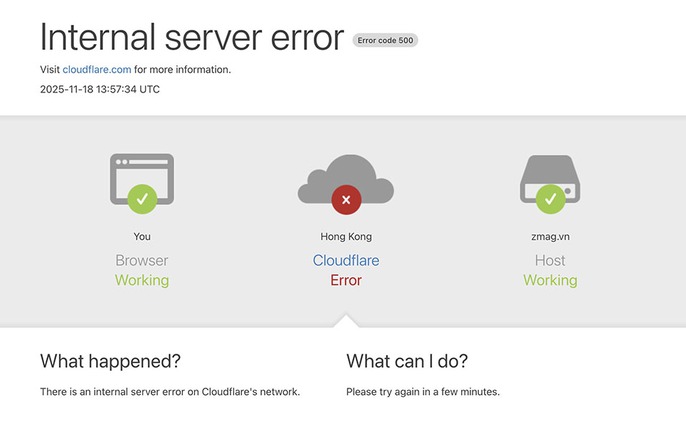This screenshot has height=429, width=686.
Task: Click the red X badge on the cloud
Action: [346, 200]
